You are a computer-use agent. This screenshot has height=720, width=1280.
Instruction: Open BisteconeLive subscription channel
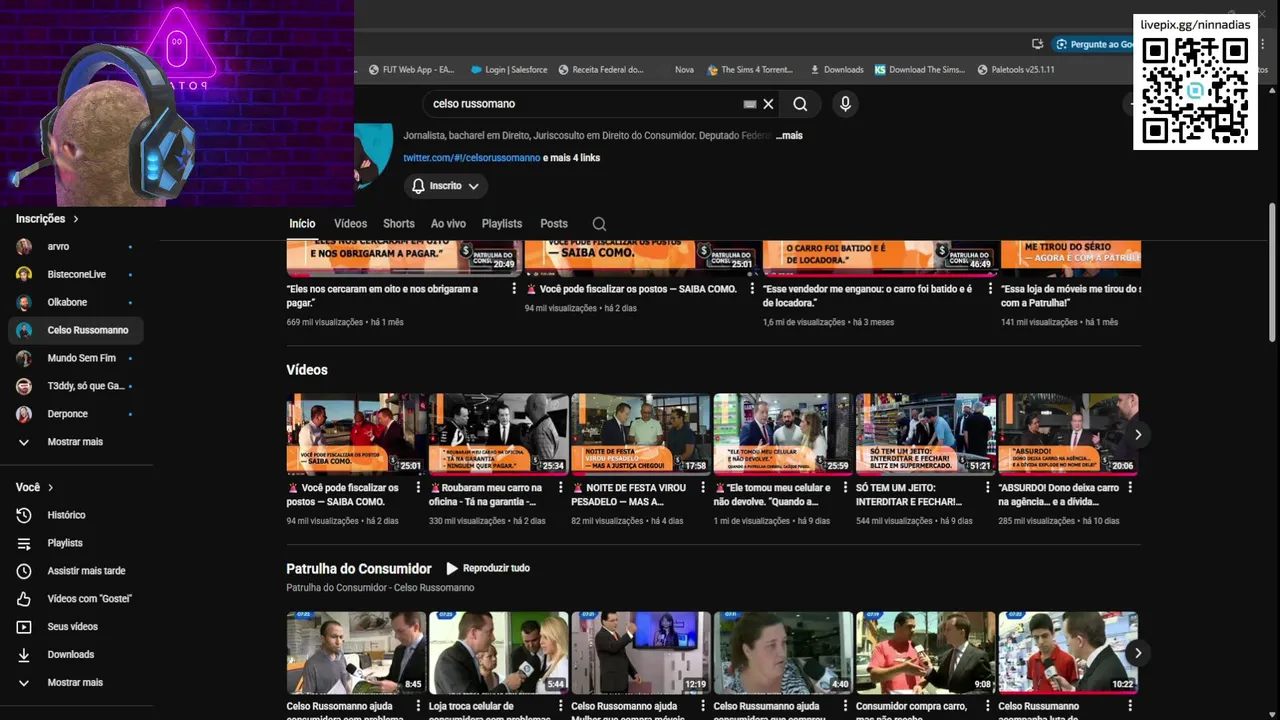tap(75, 275)
